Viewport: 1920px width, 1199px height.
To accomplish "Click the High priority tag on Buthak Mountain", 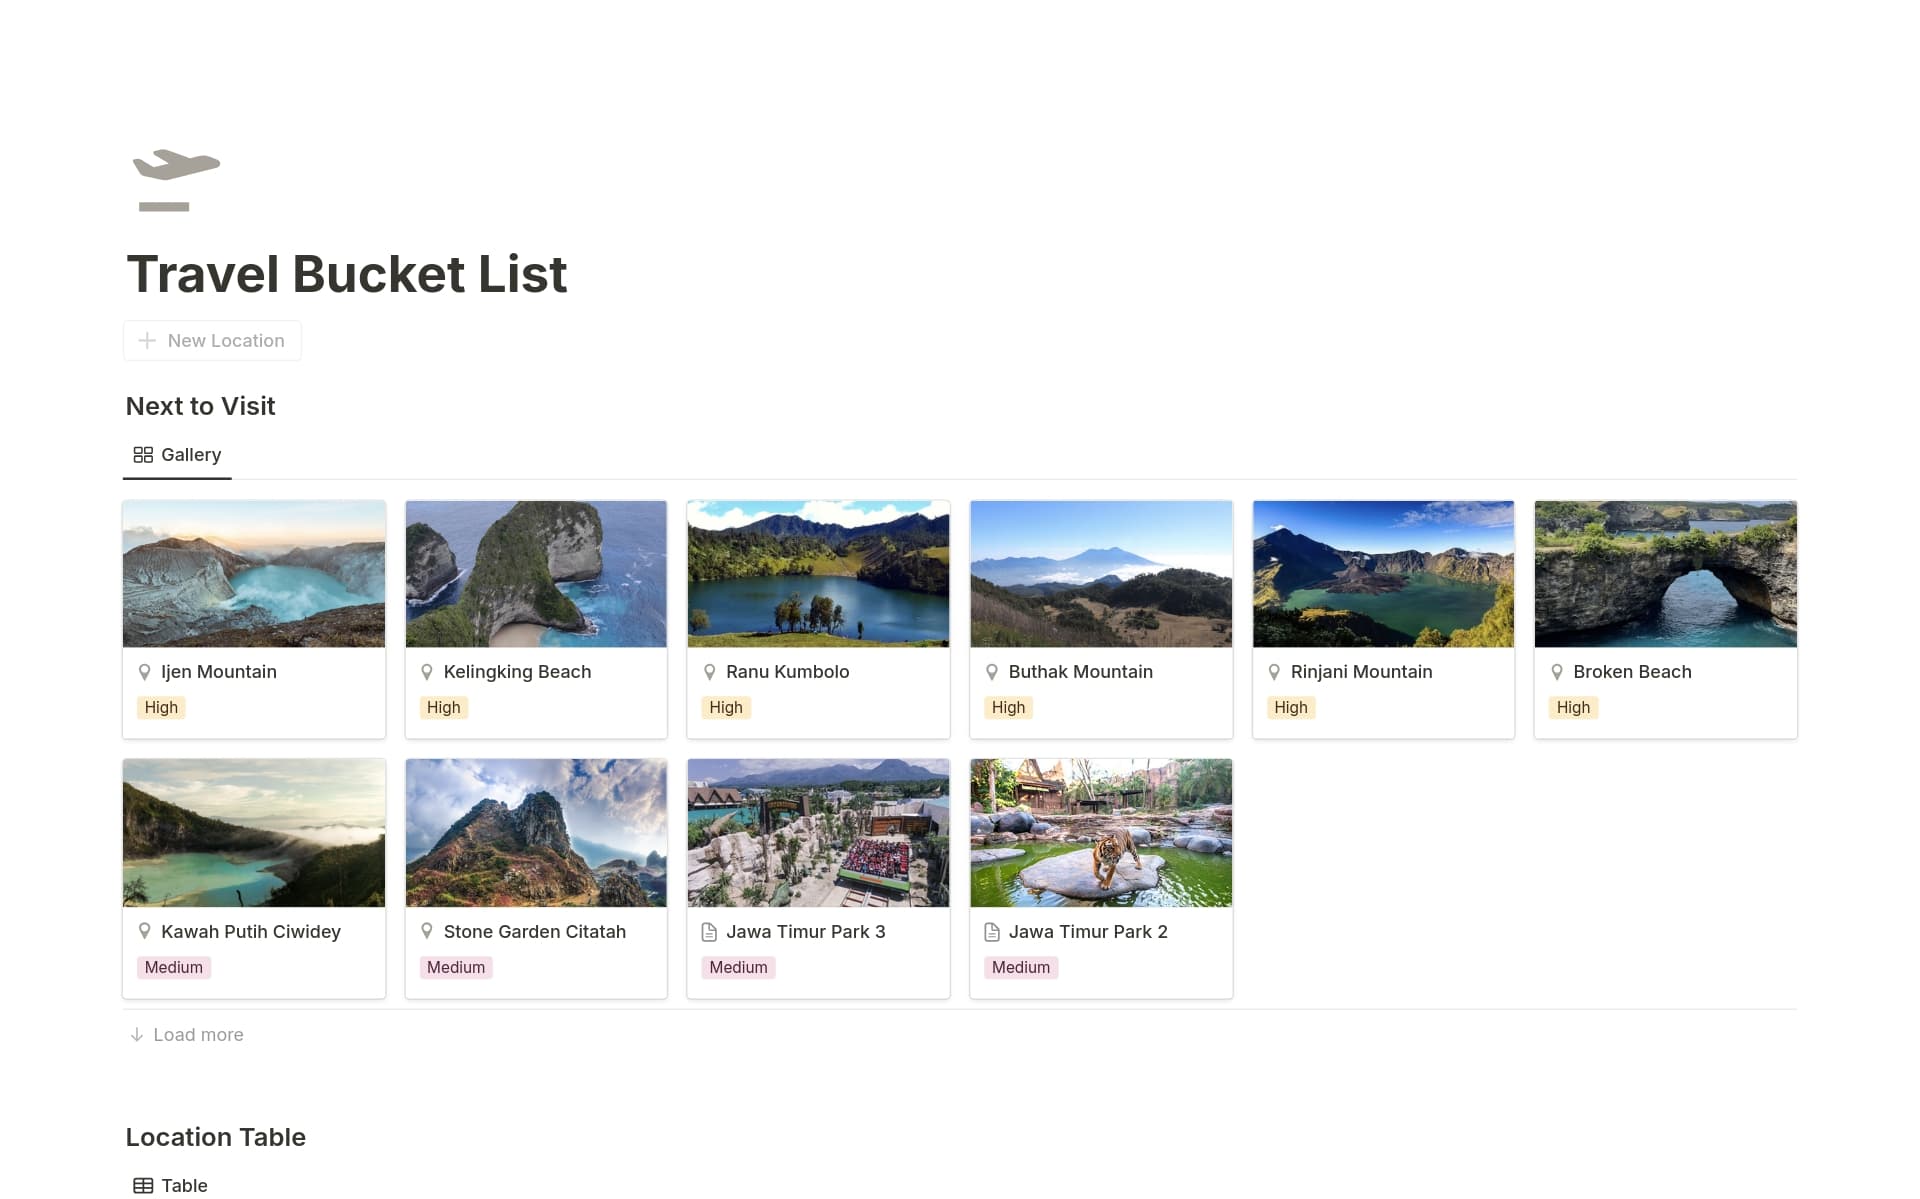I will 1008,707.
